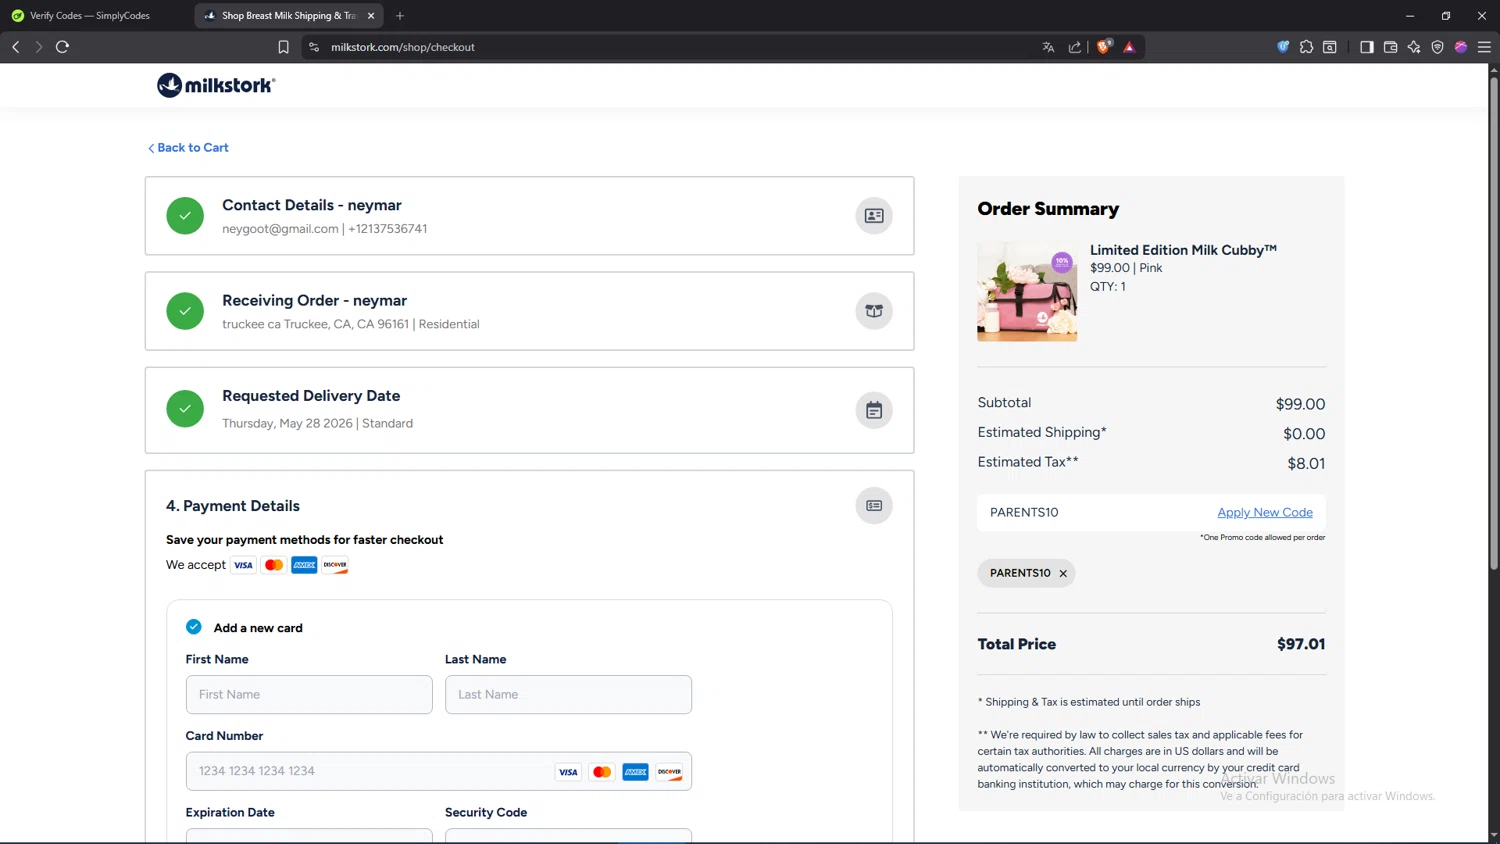Open Leo AI sparkle icon
This screenshot has width=1500, height=844.
click(1414, 47)
